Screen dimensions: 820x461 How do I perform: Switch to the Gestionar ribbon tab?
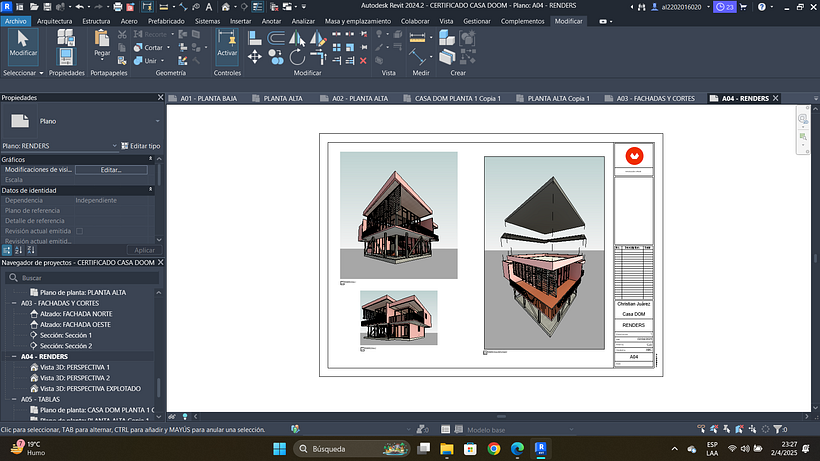click(477, 21)
